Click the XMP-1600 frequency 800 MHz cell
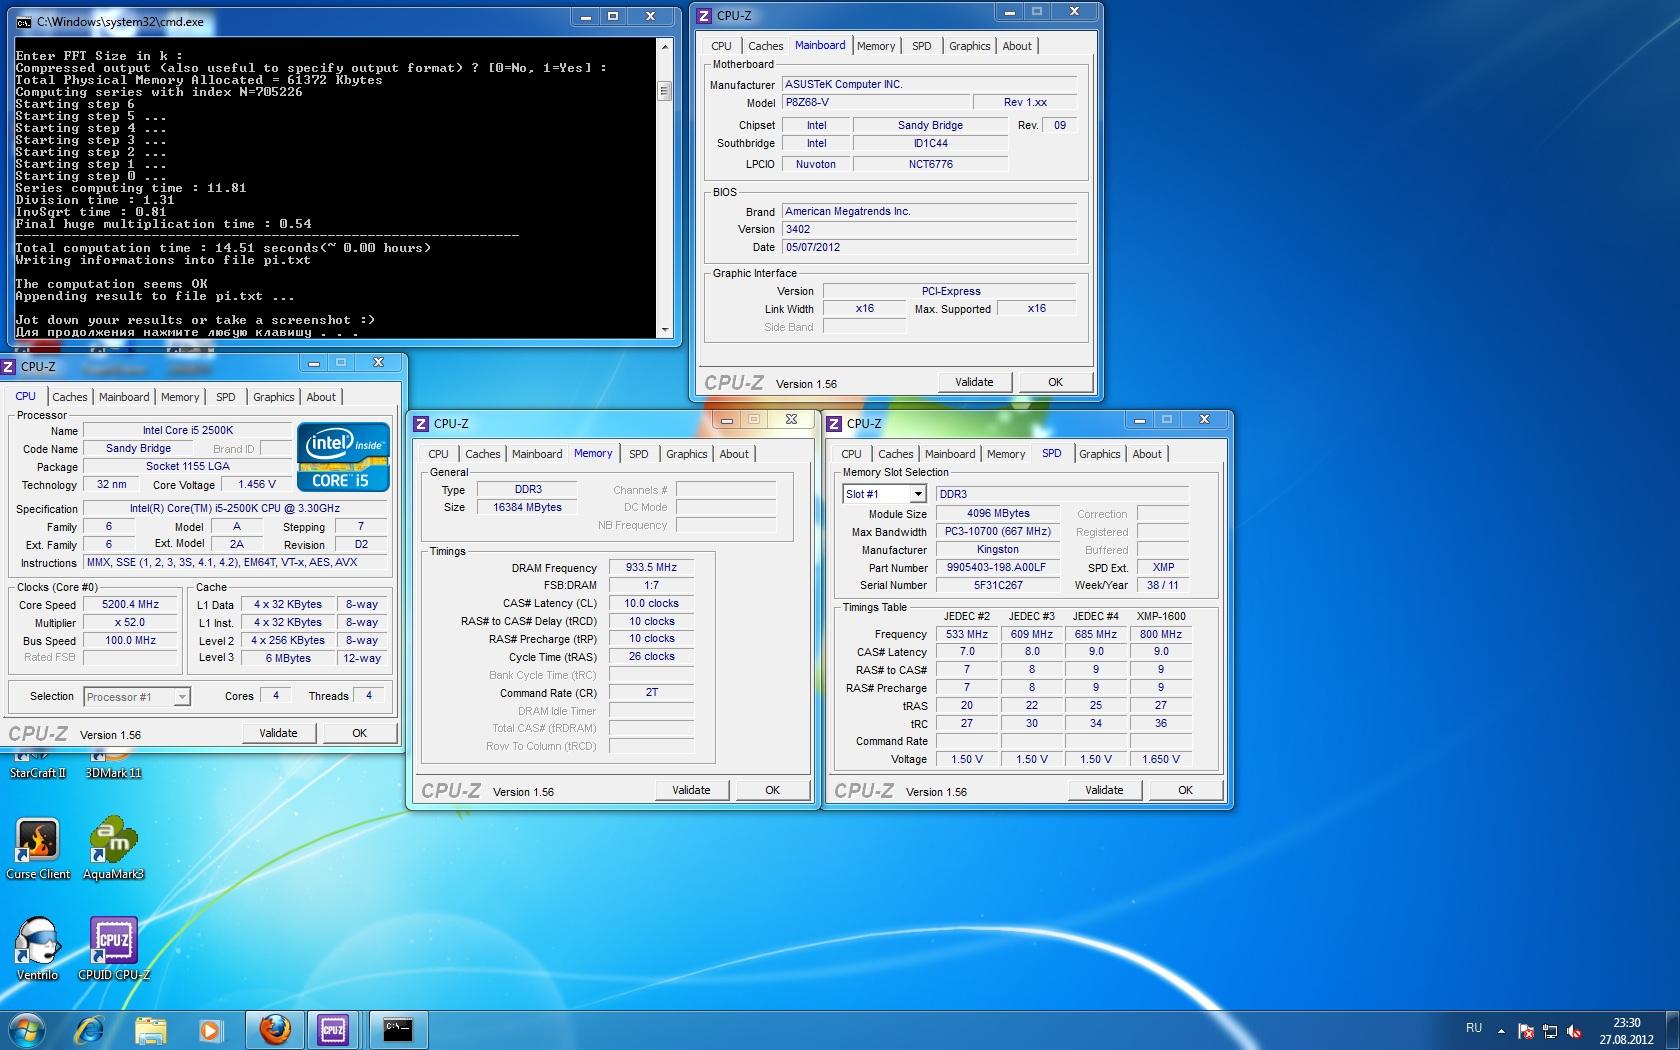This screenshot has height=1050, width=1680. click(x=1160, y=635)
